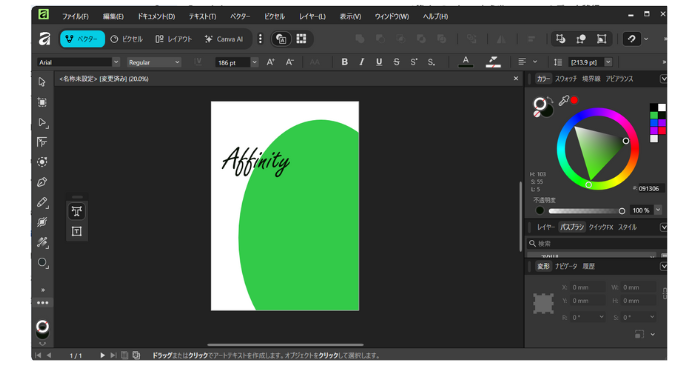The height and width of the screenshot is (365, 698).
Task: Click the text highlight color icon
Action: (493, 62)
